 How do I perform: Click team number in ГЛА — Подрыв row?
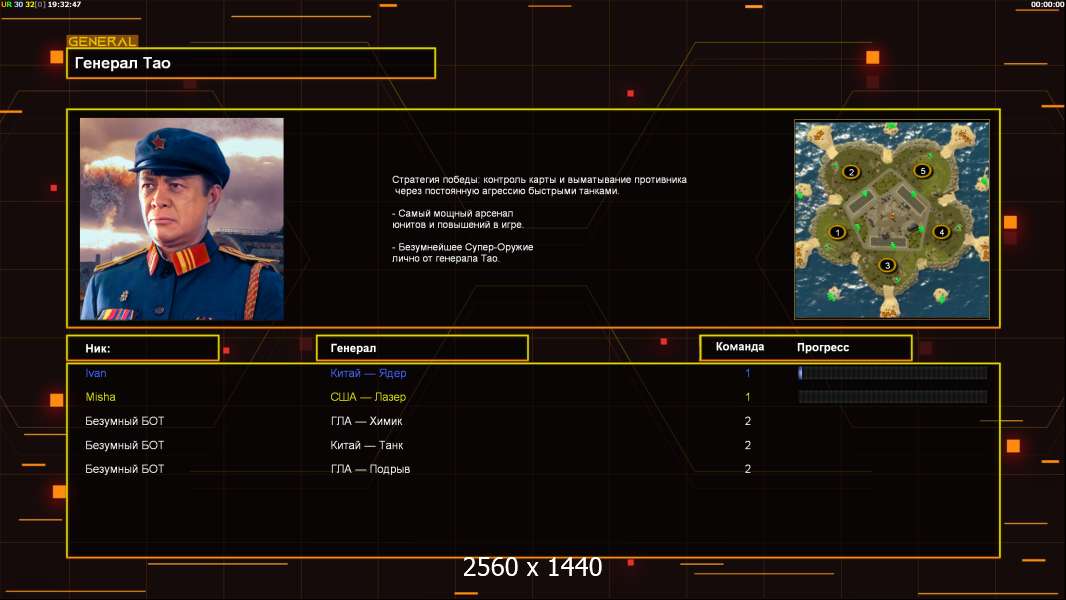click(748, 469)
